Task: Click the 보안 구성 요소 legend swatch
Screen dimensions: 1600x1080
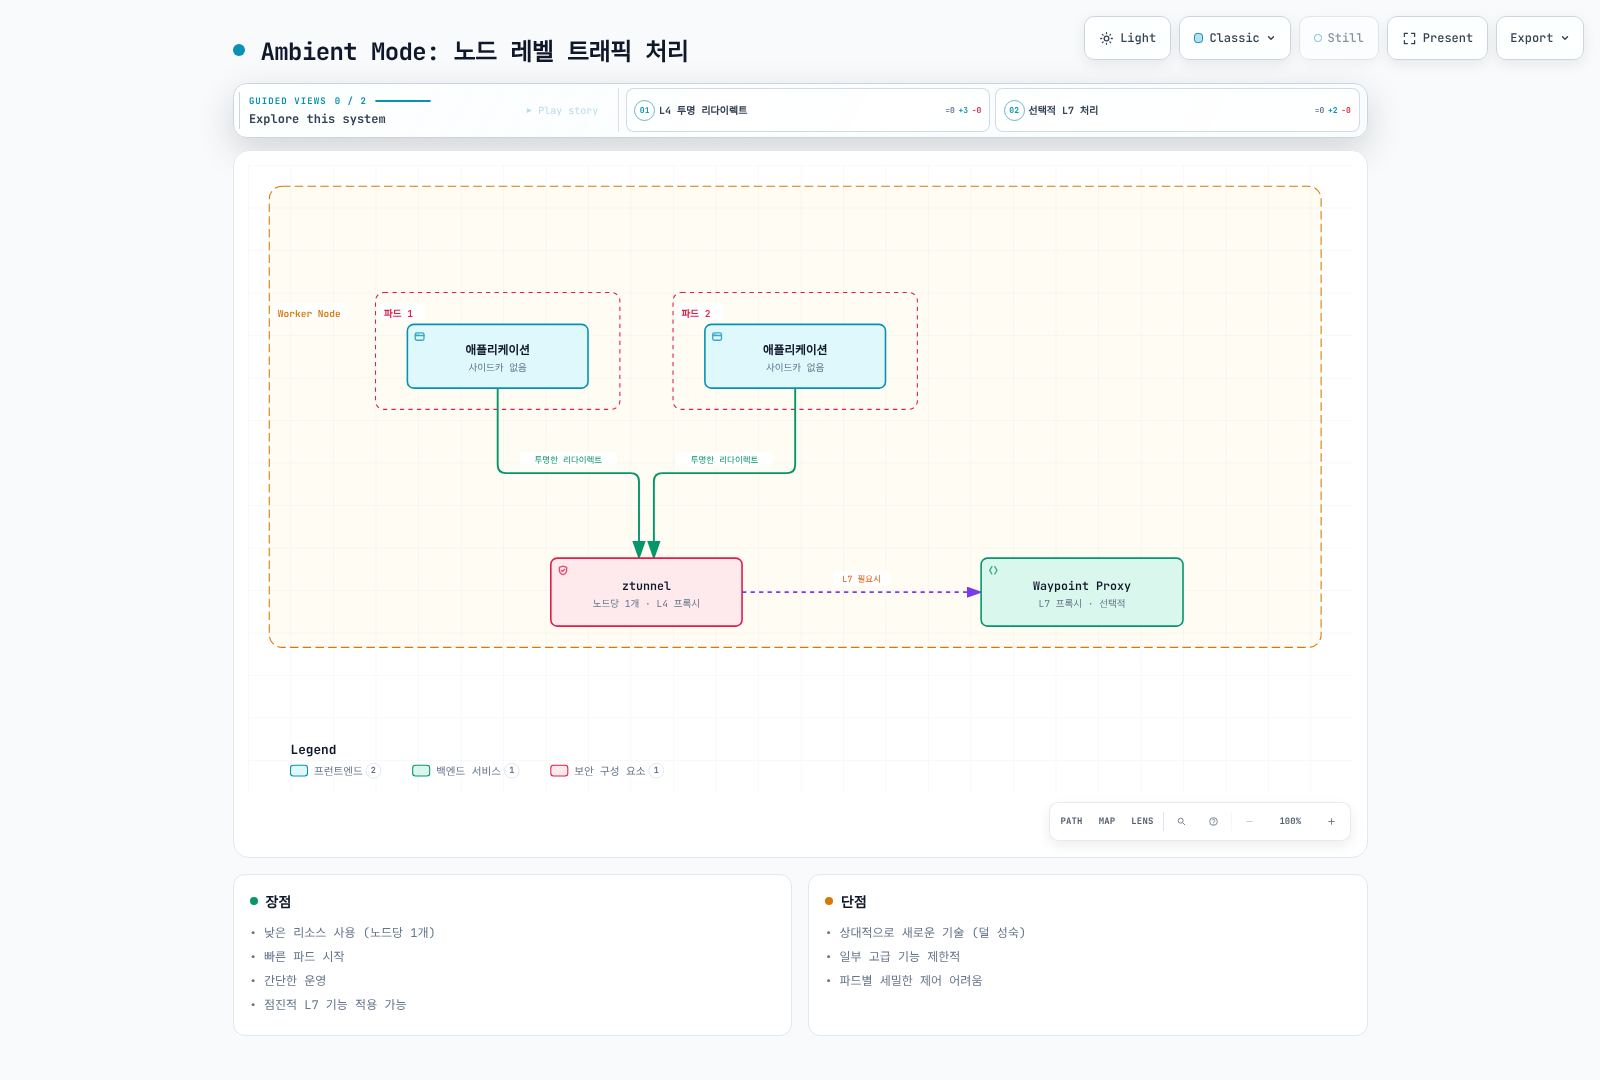Action: pos(559,770)
